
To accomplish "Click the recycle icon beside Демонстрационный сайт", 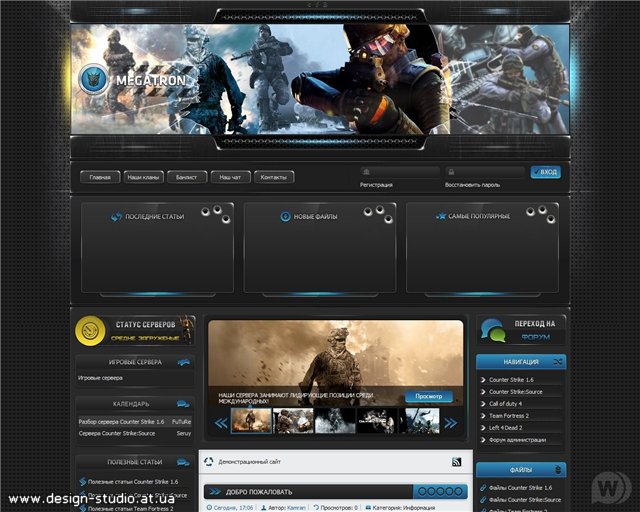I will tap(209, 462).
